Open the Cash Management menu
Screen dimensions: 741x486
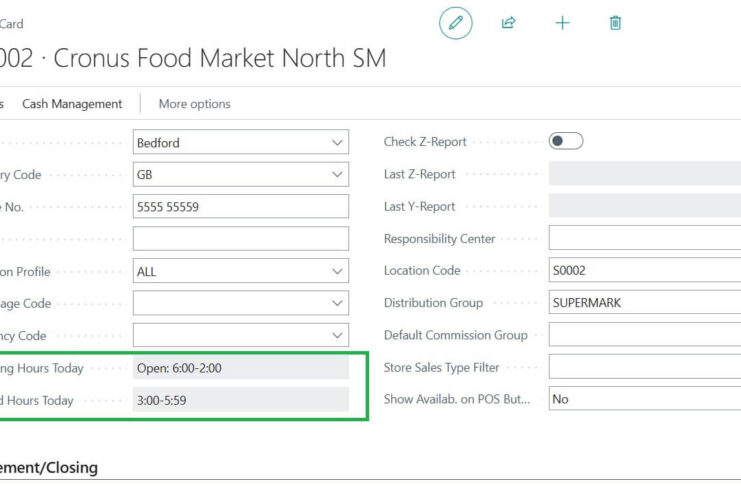72,104
